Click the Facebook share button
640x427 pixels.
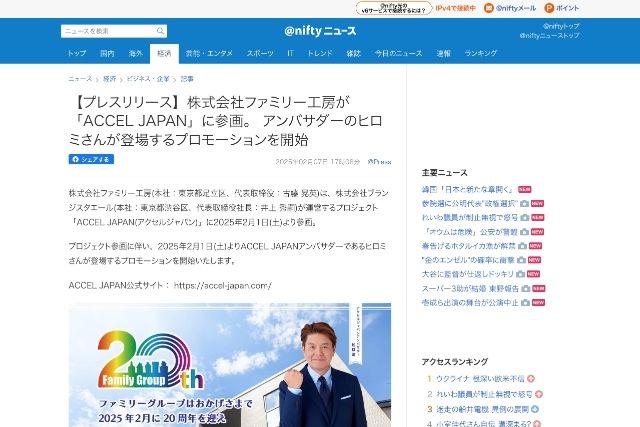(91, 159)
